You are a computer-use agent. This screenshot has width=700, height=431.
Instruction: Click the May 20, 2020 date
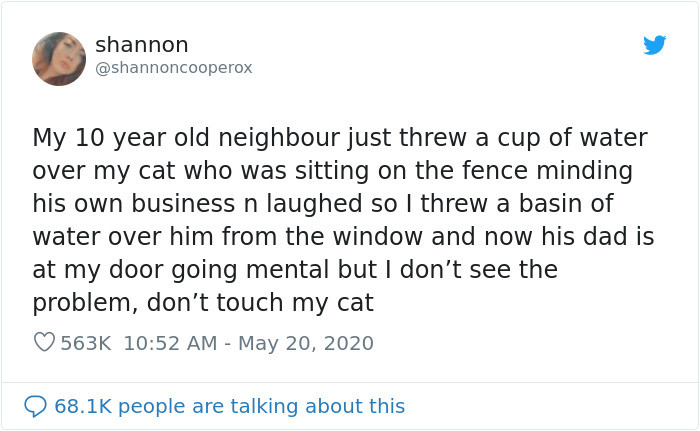coord(304,343)
